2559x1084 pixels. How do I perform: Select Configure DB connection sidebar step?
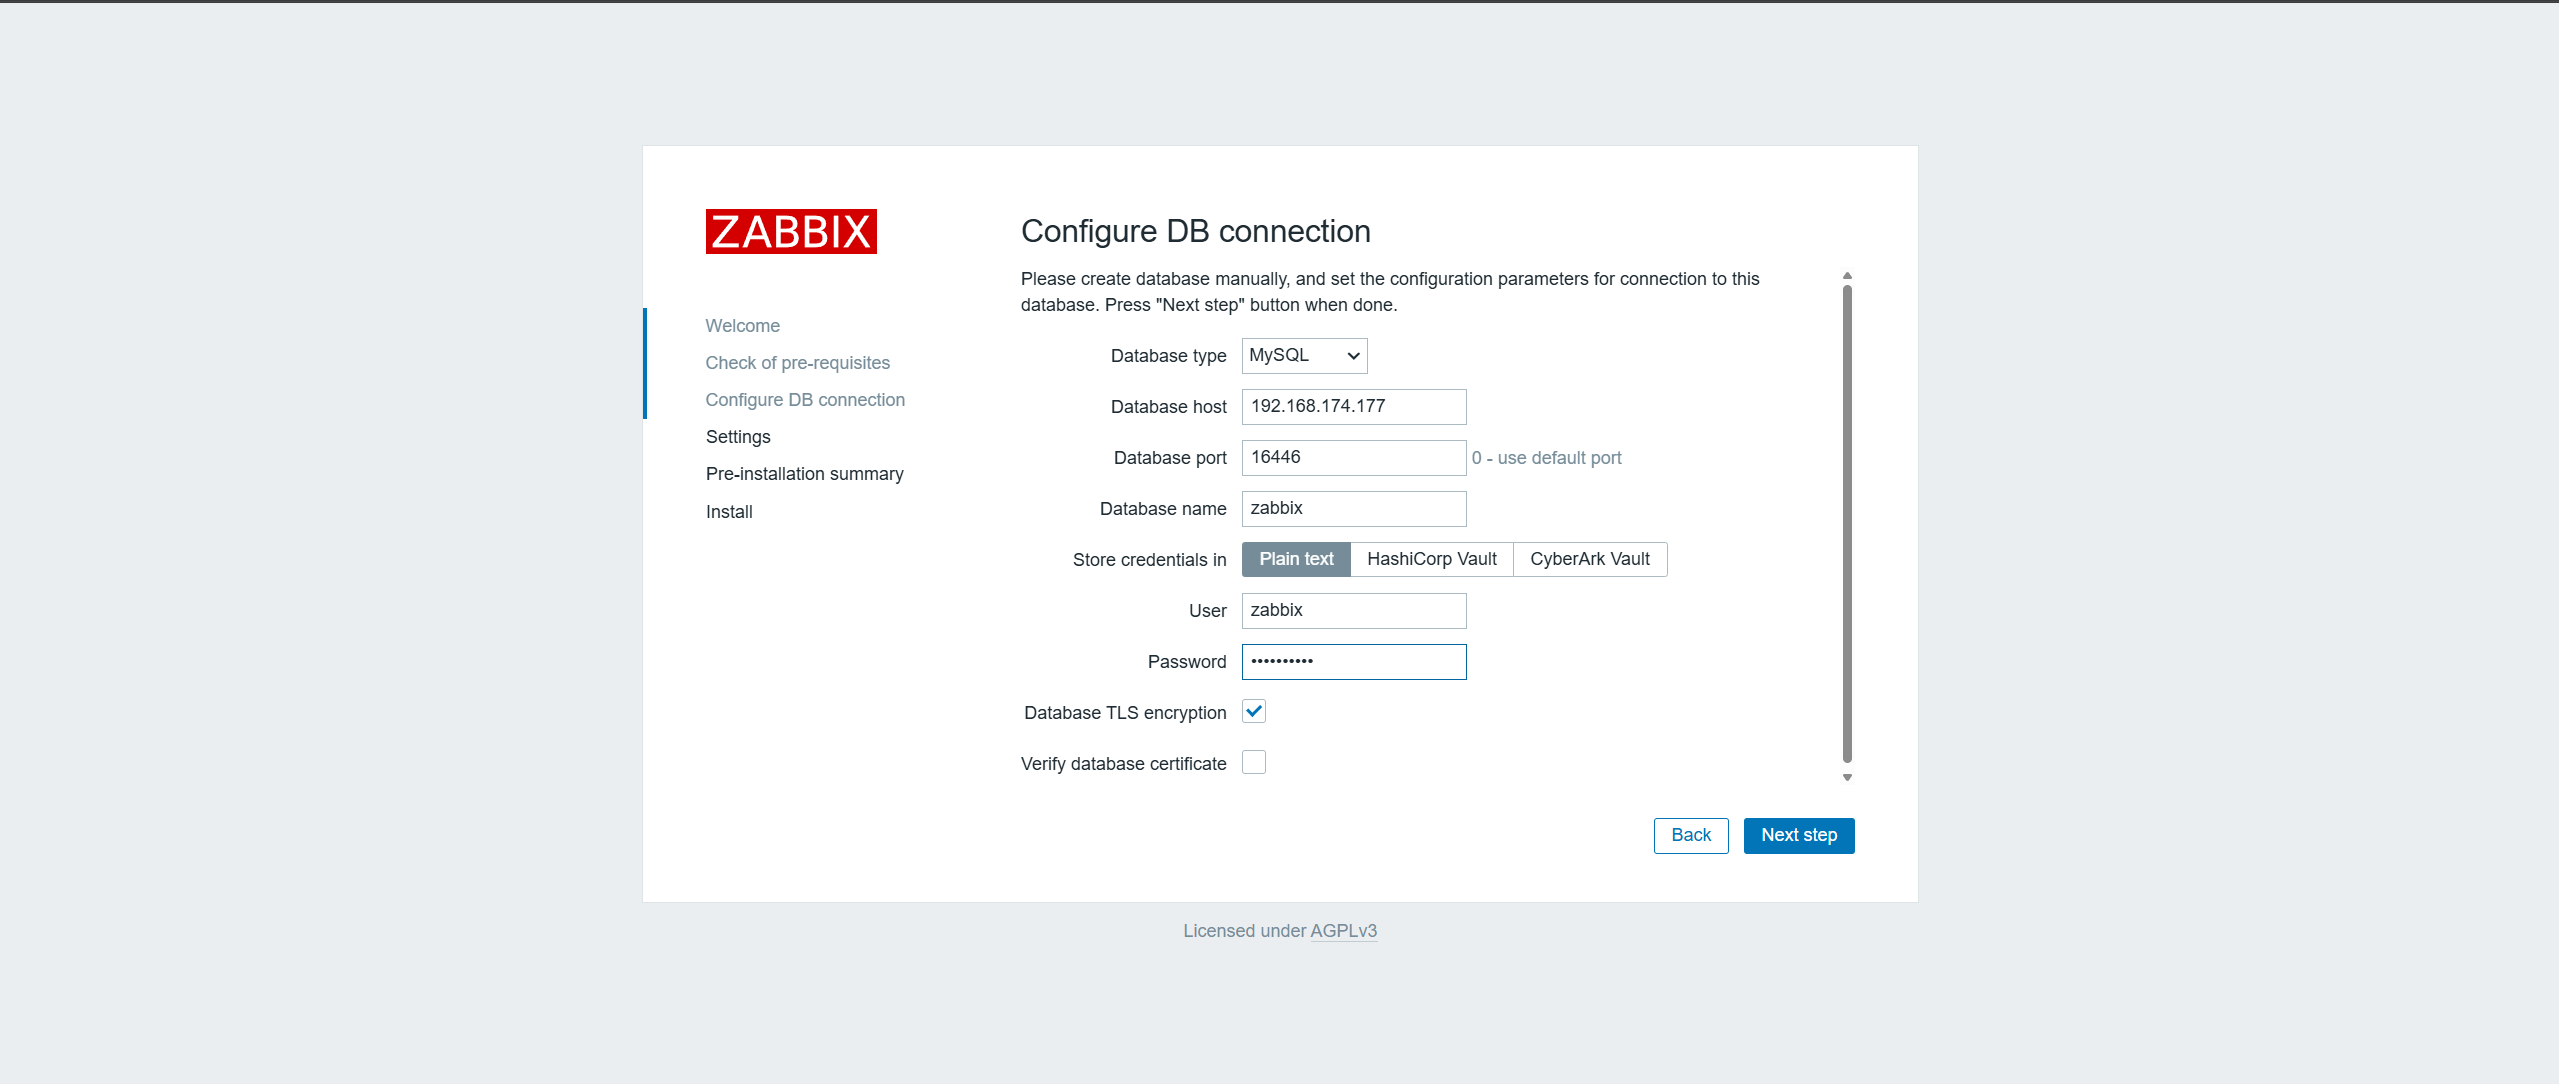pos(805,400)
